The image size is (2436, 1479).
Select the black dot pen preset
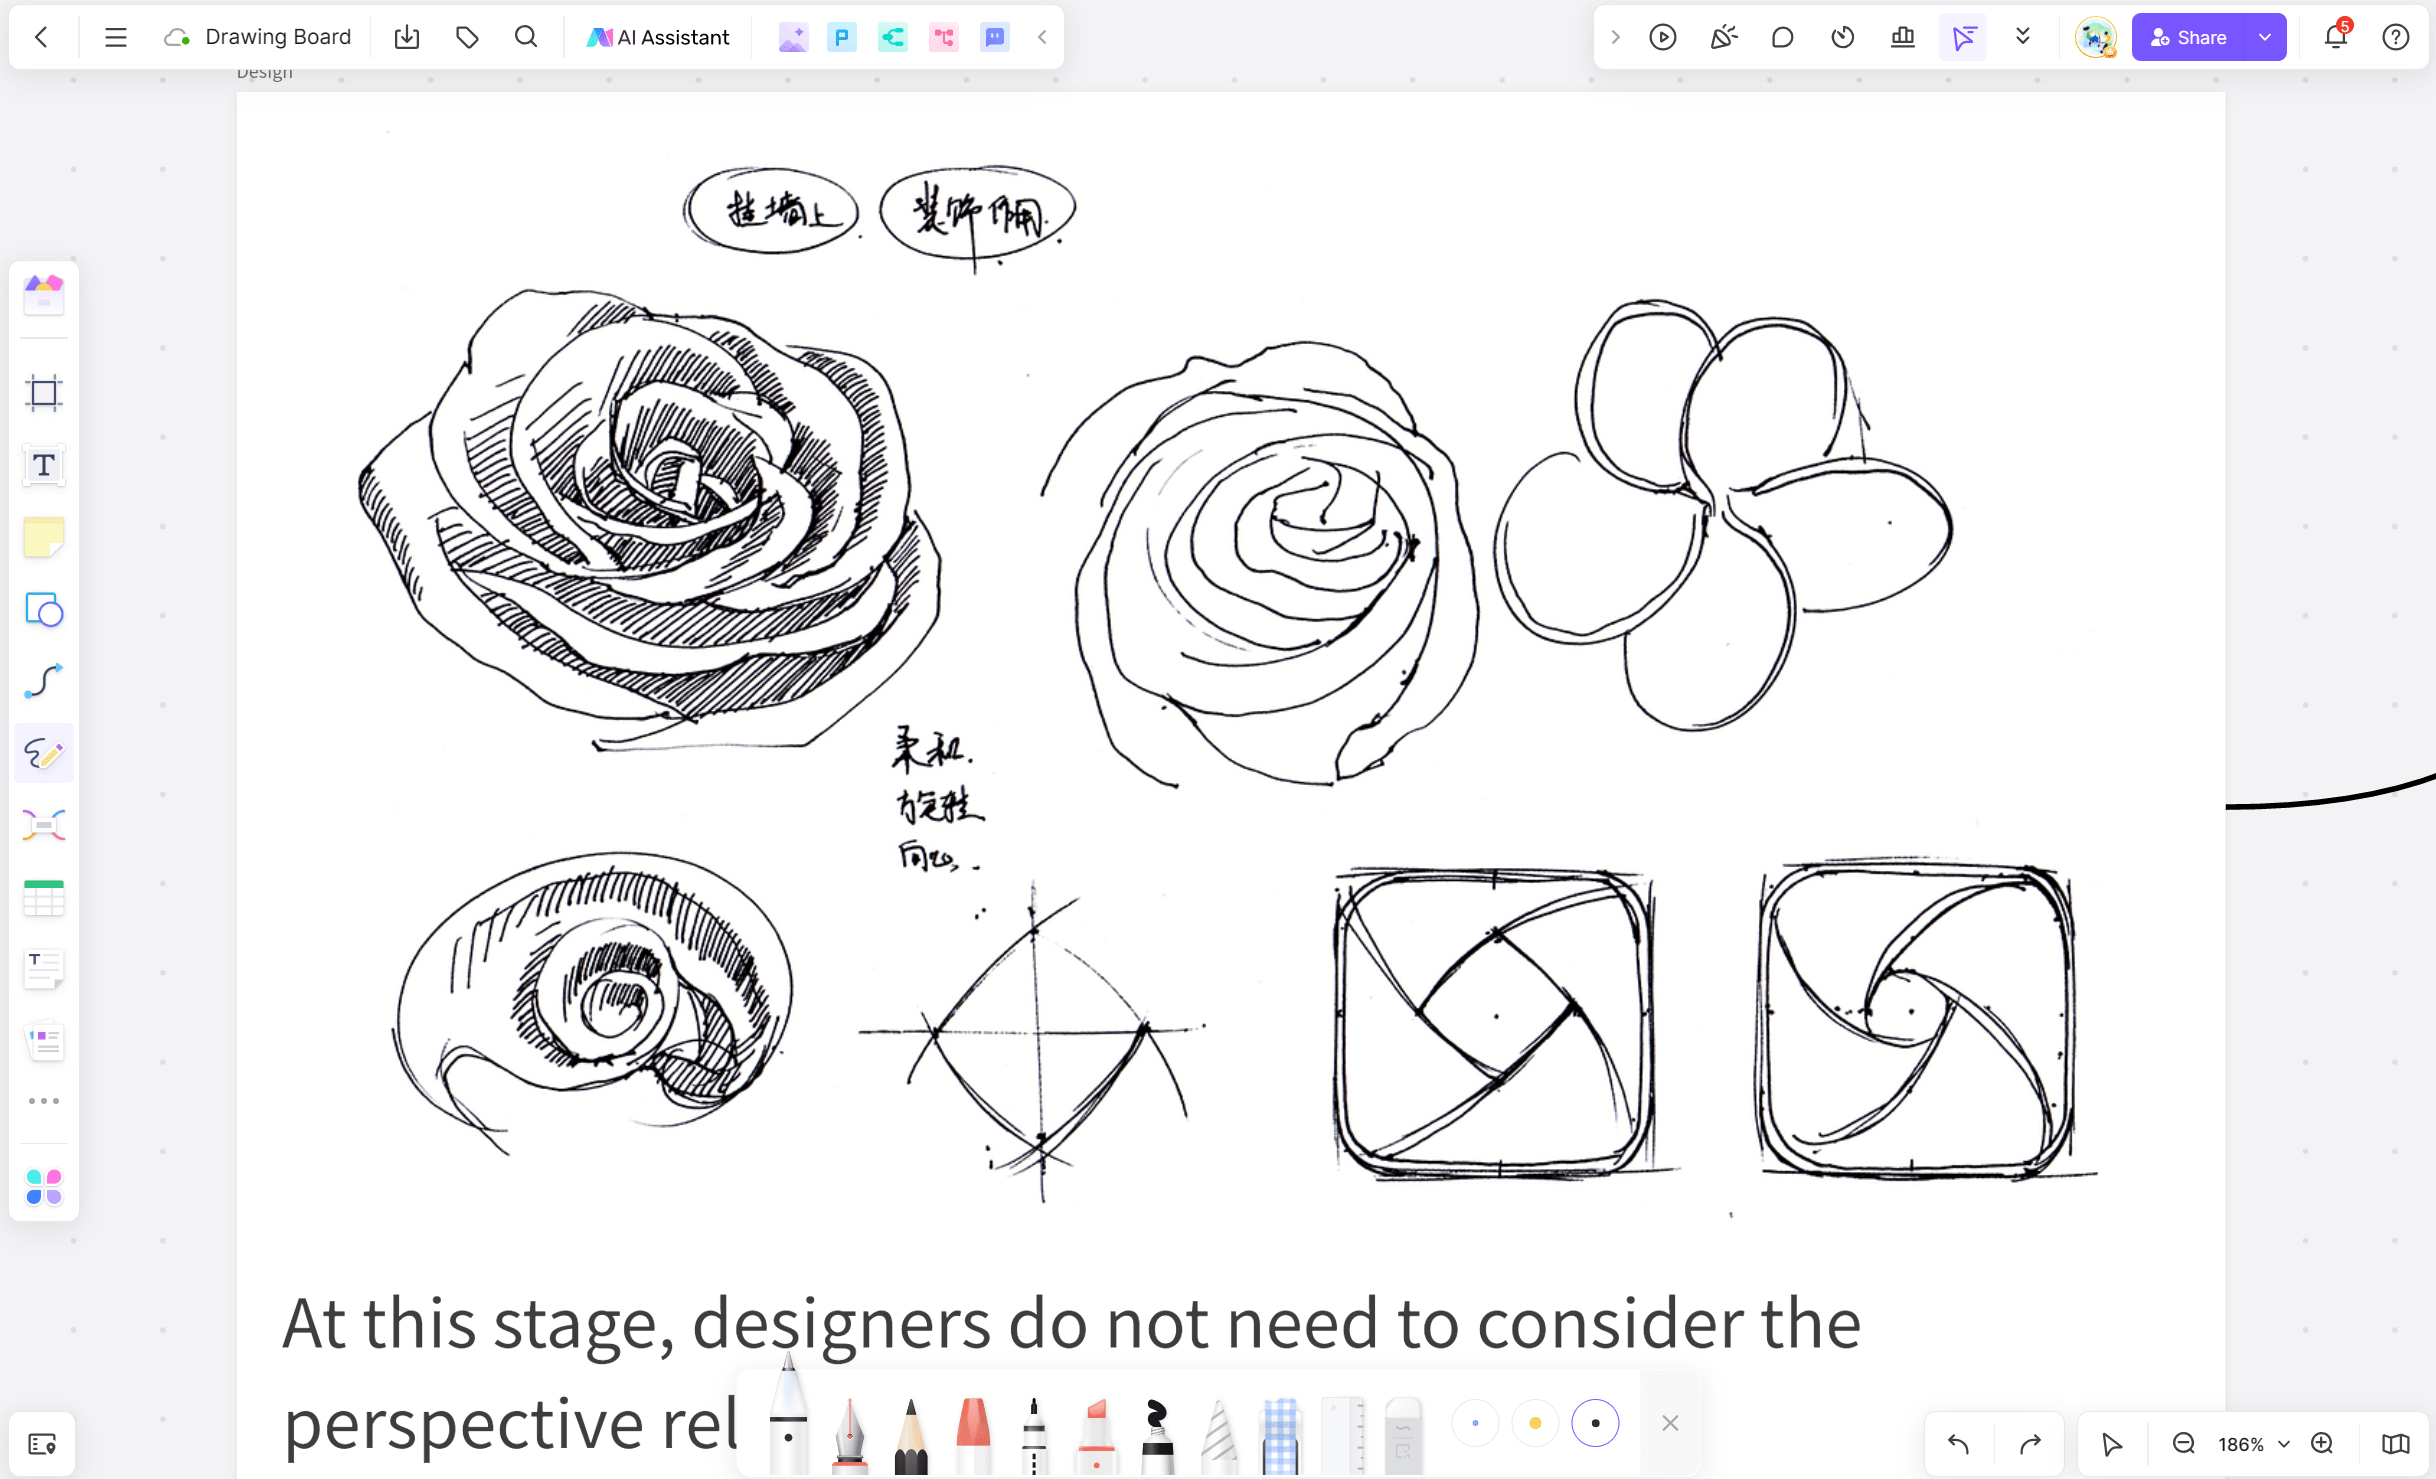1595,1423
